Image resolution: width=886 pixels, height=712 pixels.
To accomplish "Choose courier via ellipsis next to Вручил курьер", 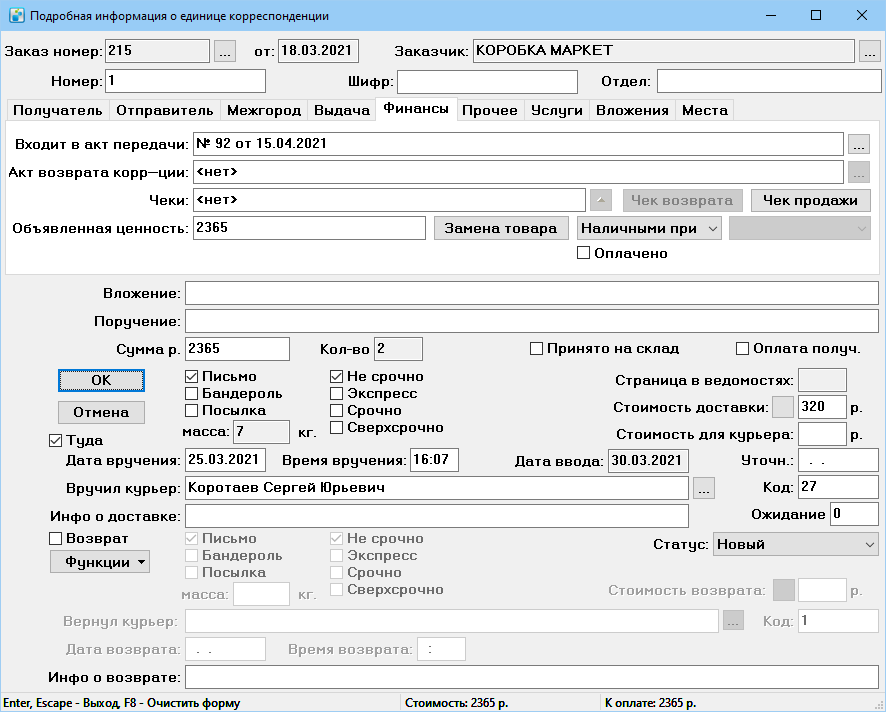I will coord(703,488).
